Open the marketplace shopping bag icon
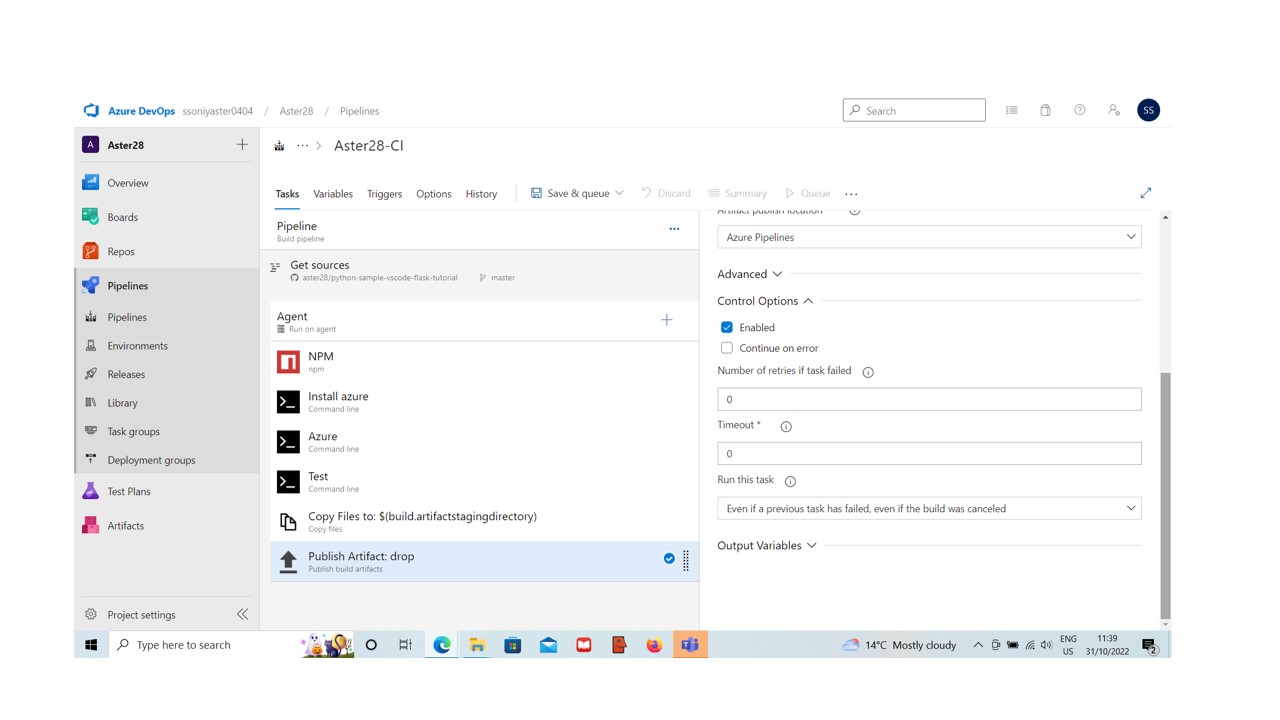Image resolution: width=1280 pixels, height=720 pixels. 1045,110
